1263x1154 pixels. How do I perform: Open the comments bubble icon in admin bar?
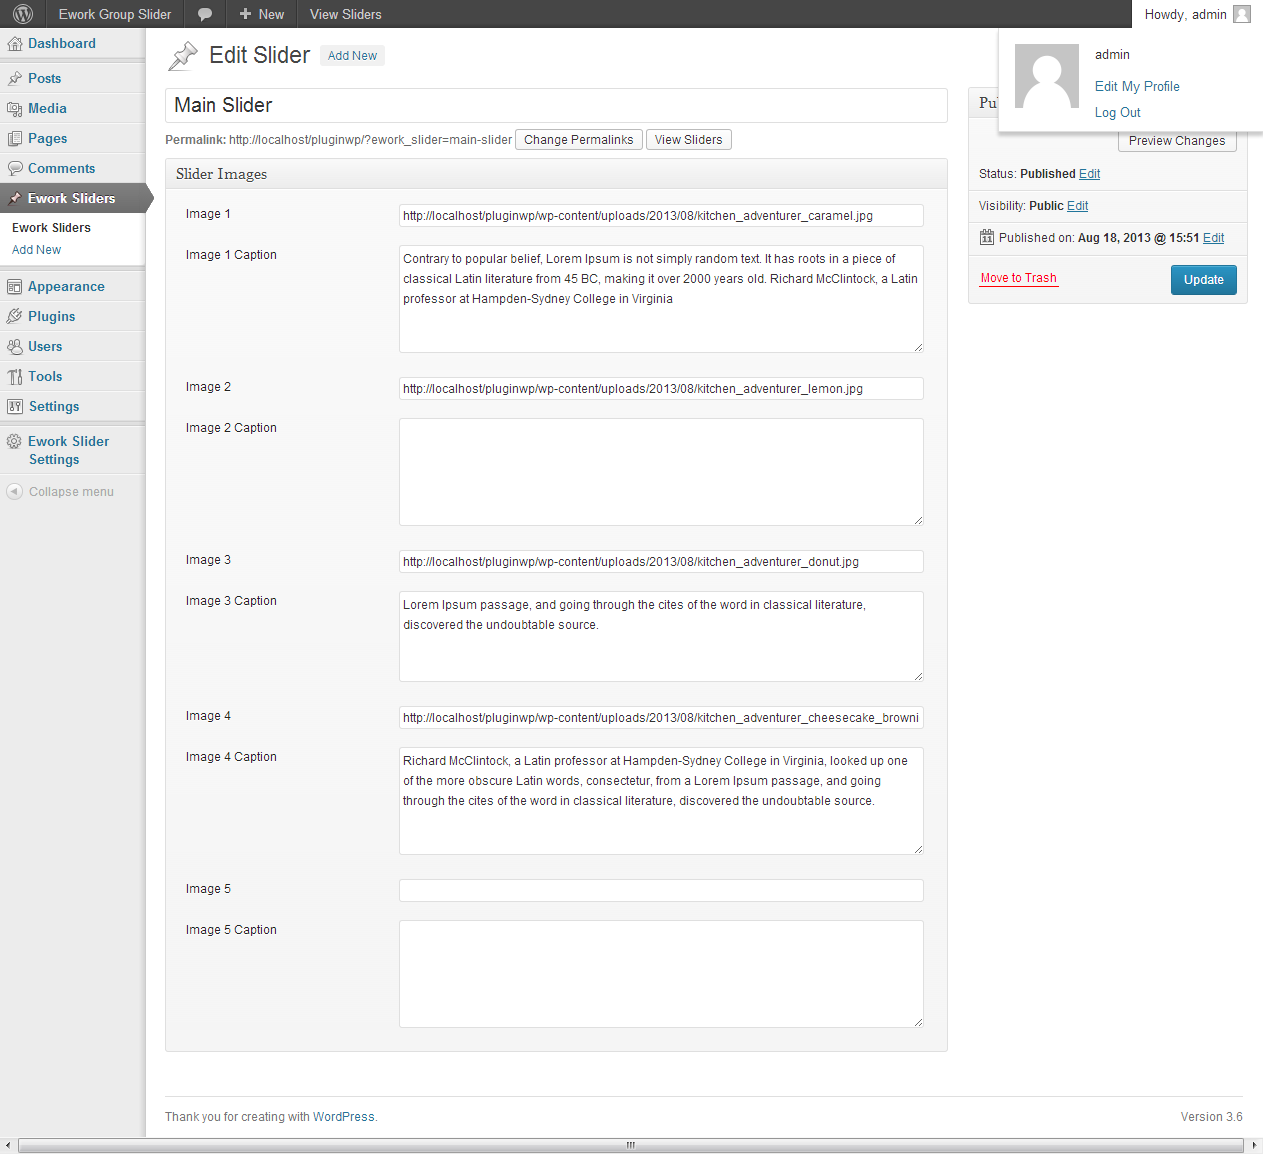click(x=205, y=14)
